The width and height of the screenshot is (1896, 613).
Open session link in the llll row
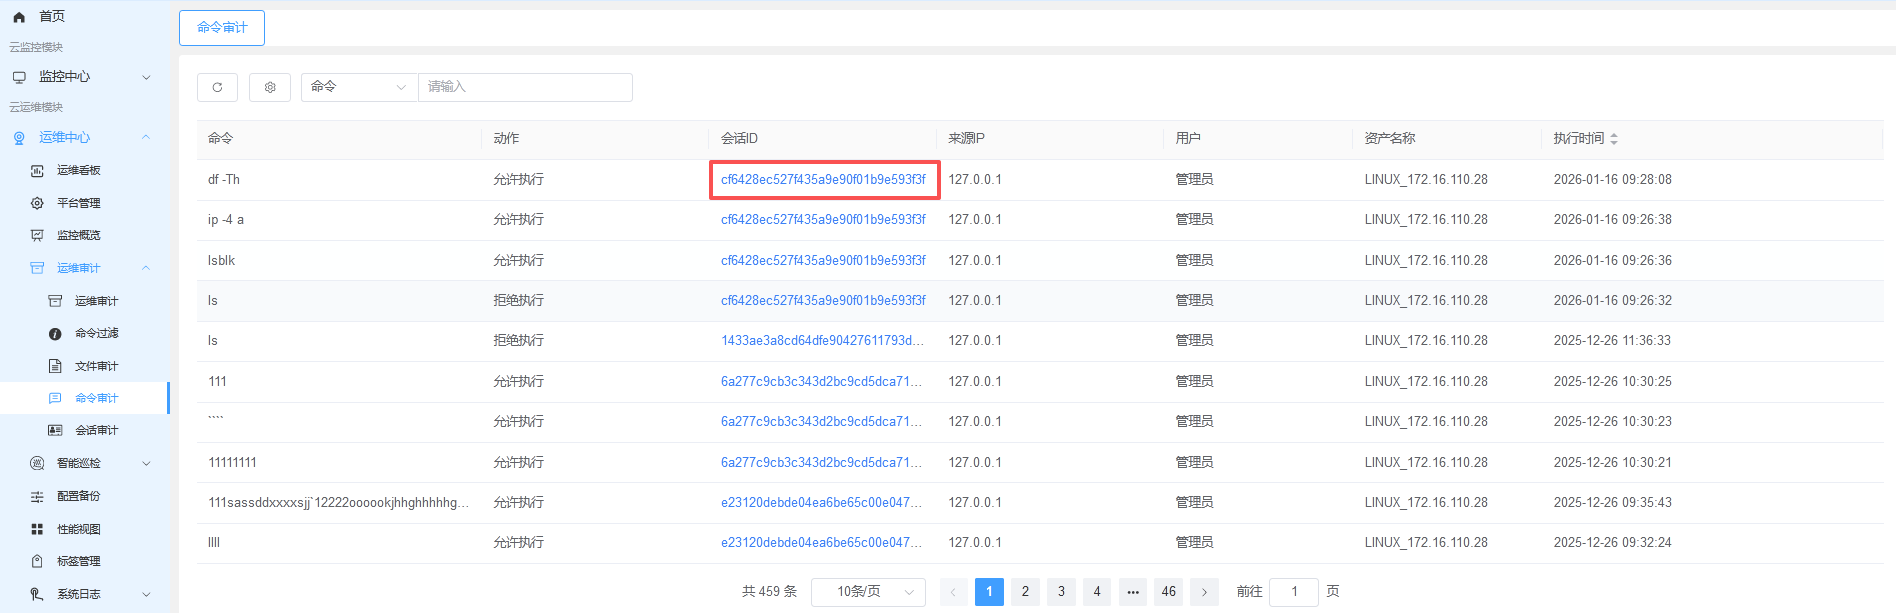coord(822,543)
